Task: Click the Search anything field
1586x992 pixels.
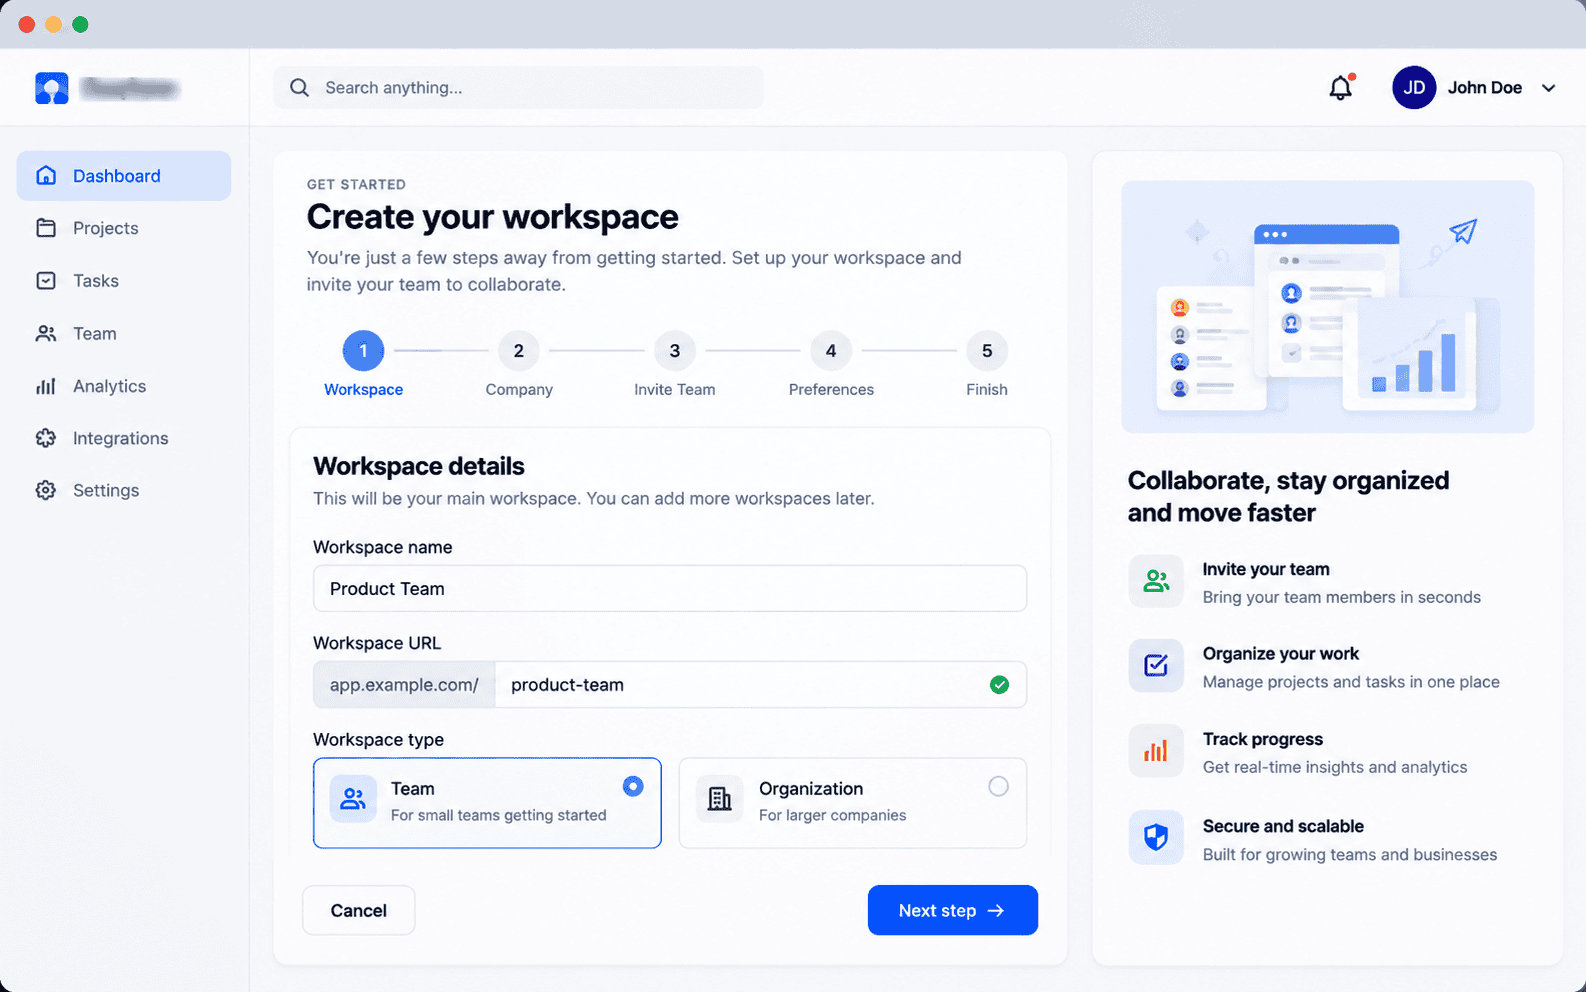Action: tap(519, 88)
